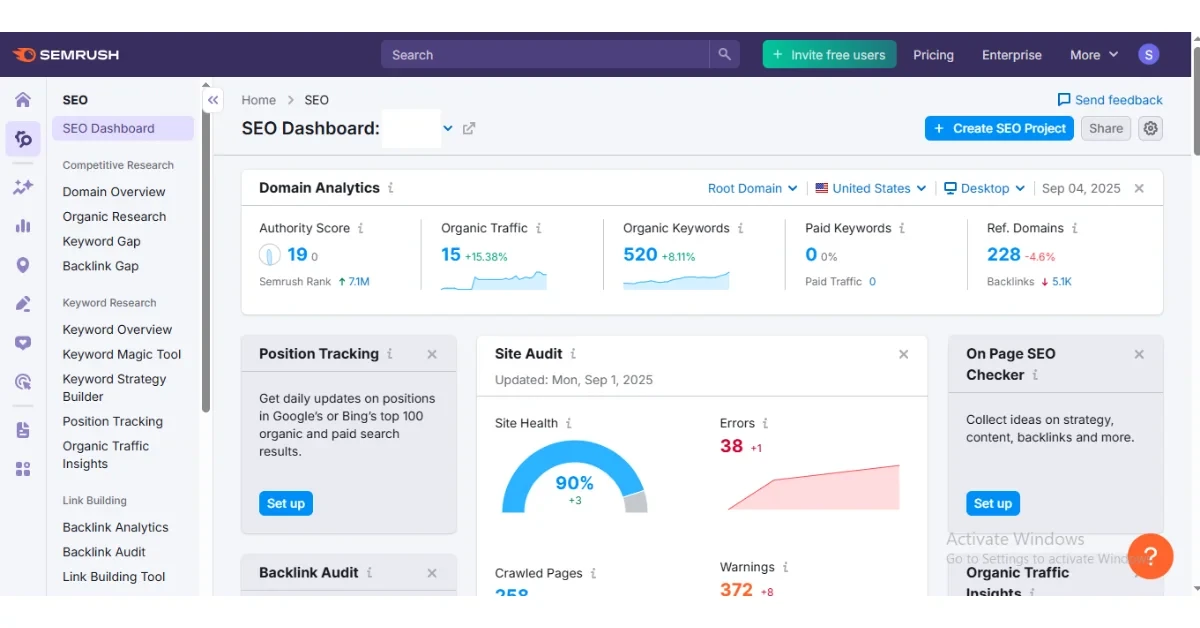Click the Semrush logo
Screen dimensions: 1200x628
click(64, 55)
